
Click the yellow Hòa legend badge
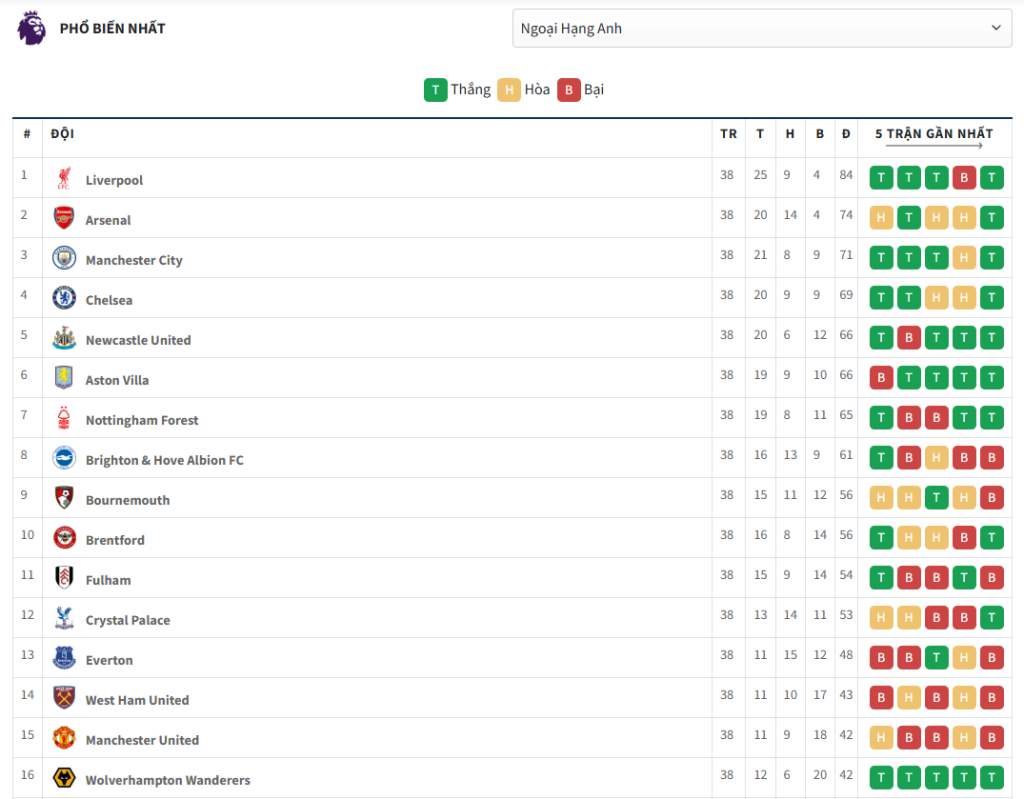509,90
